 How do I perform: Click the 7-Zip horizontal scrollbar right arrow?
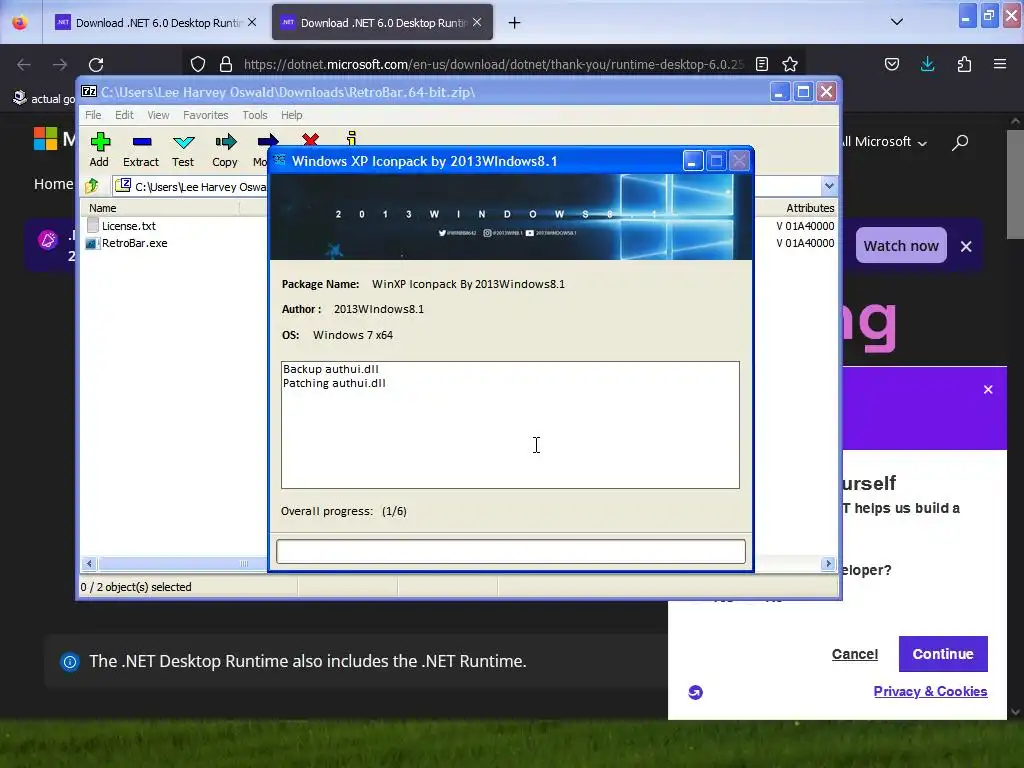tap(828, 564)
